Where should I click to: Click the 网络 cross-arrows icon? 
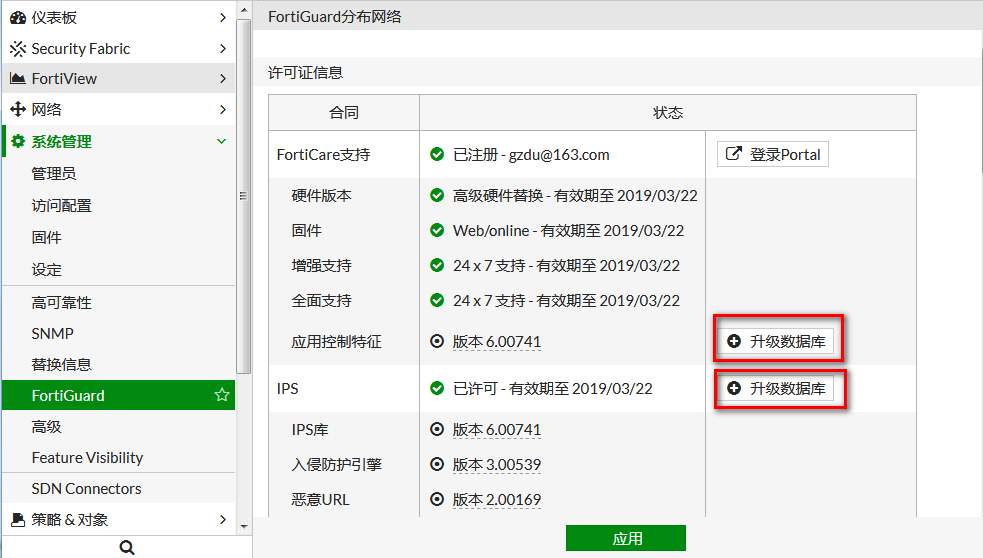tap(18, 109)
